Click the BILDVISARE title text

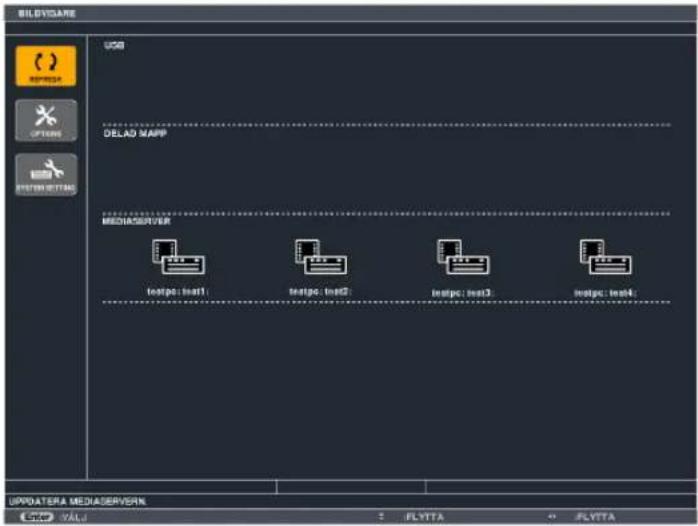(x=47, y=13)
